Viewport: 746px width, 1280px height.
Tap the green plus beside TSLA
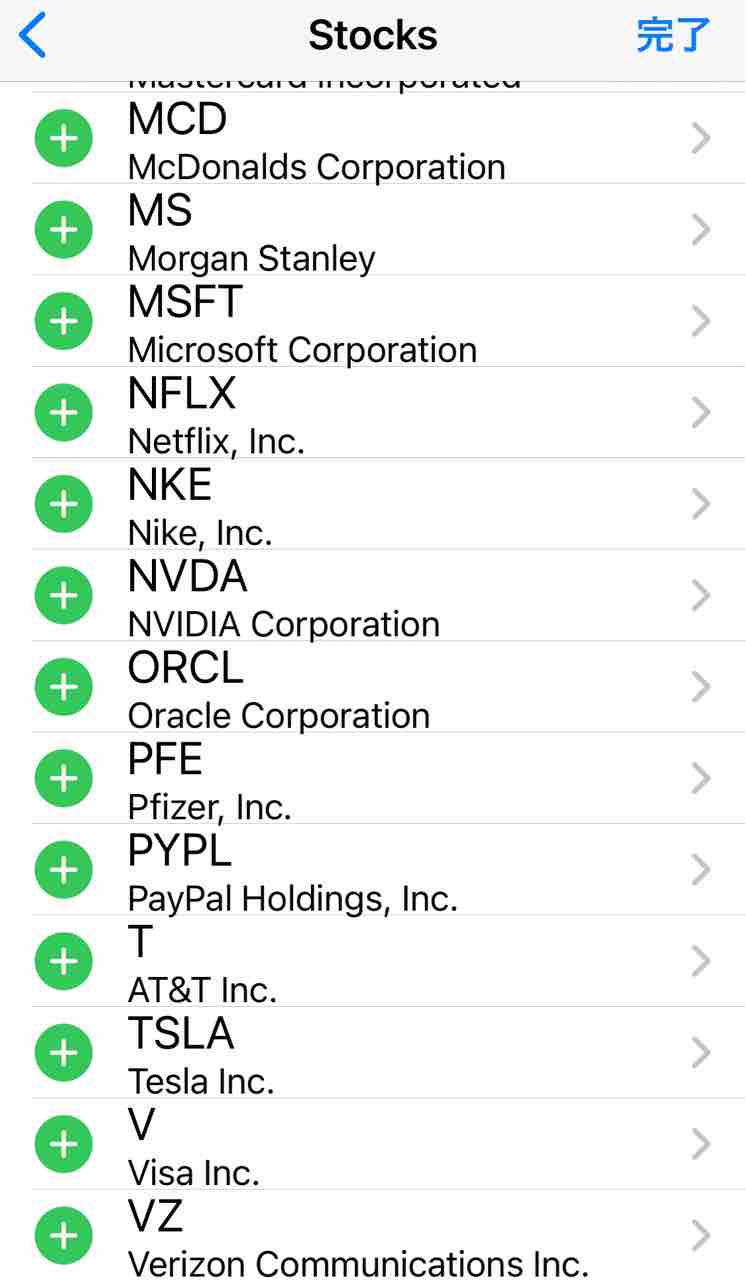[x=64, y=1053]
